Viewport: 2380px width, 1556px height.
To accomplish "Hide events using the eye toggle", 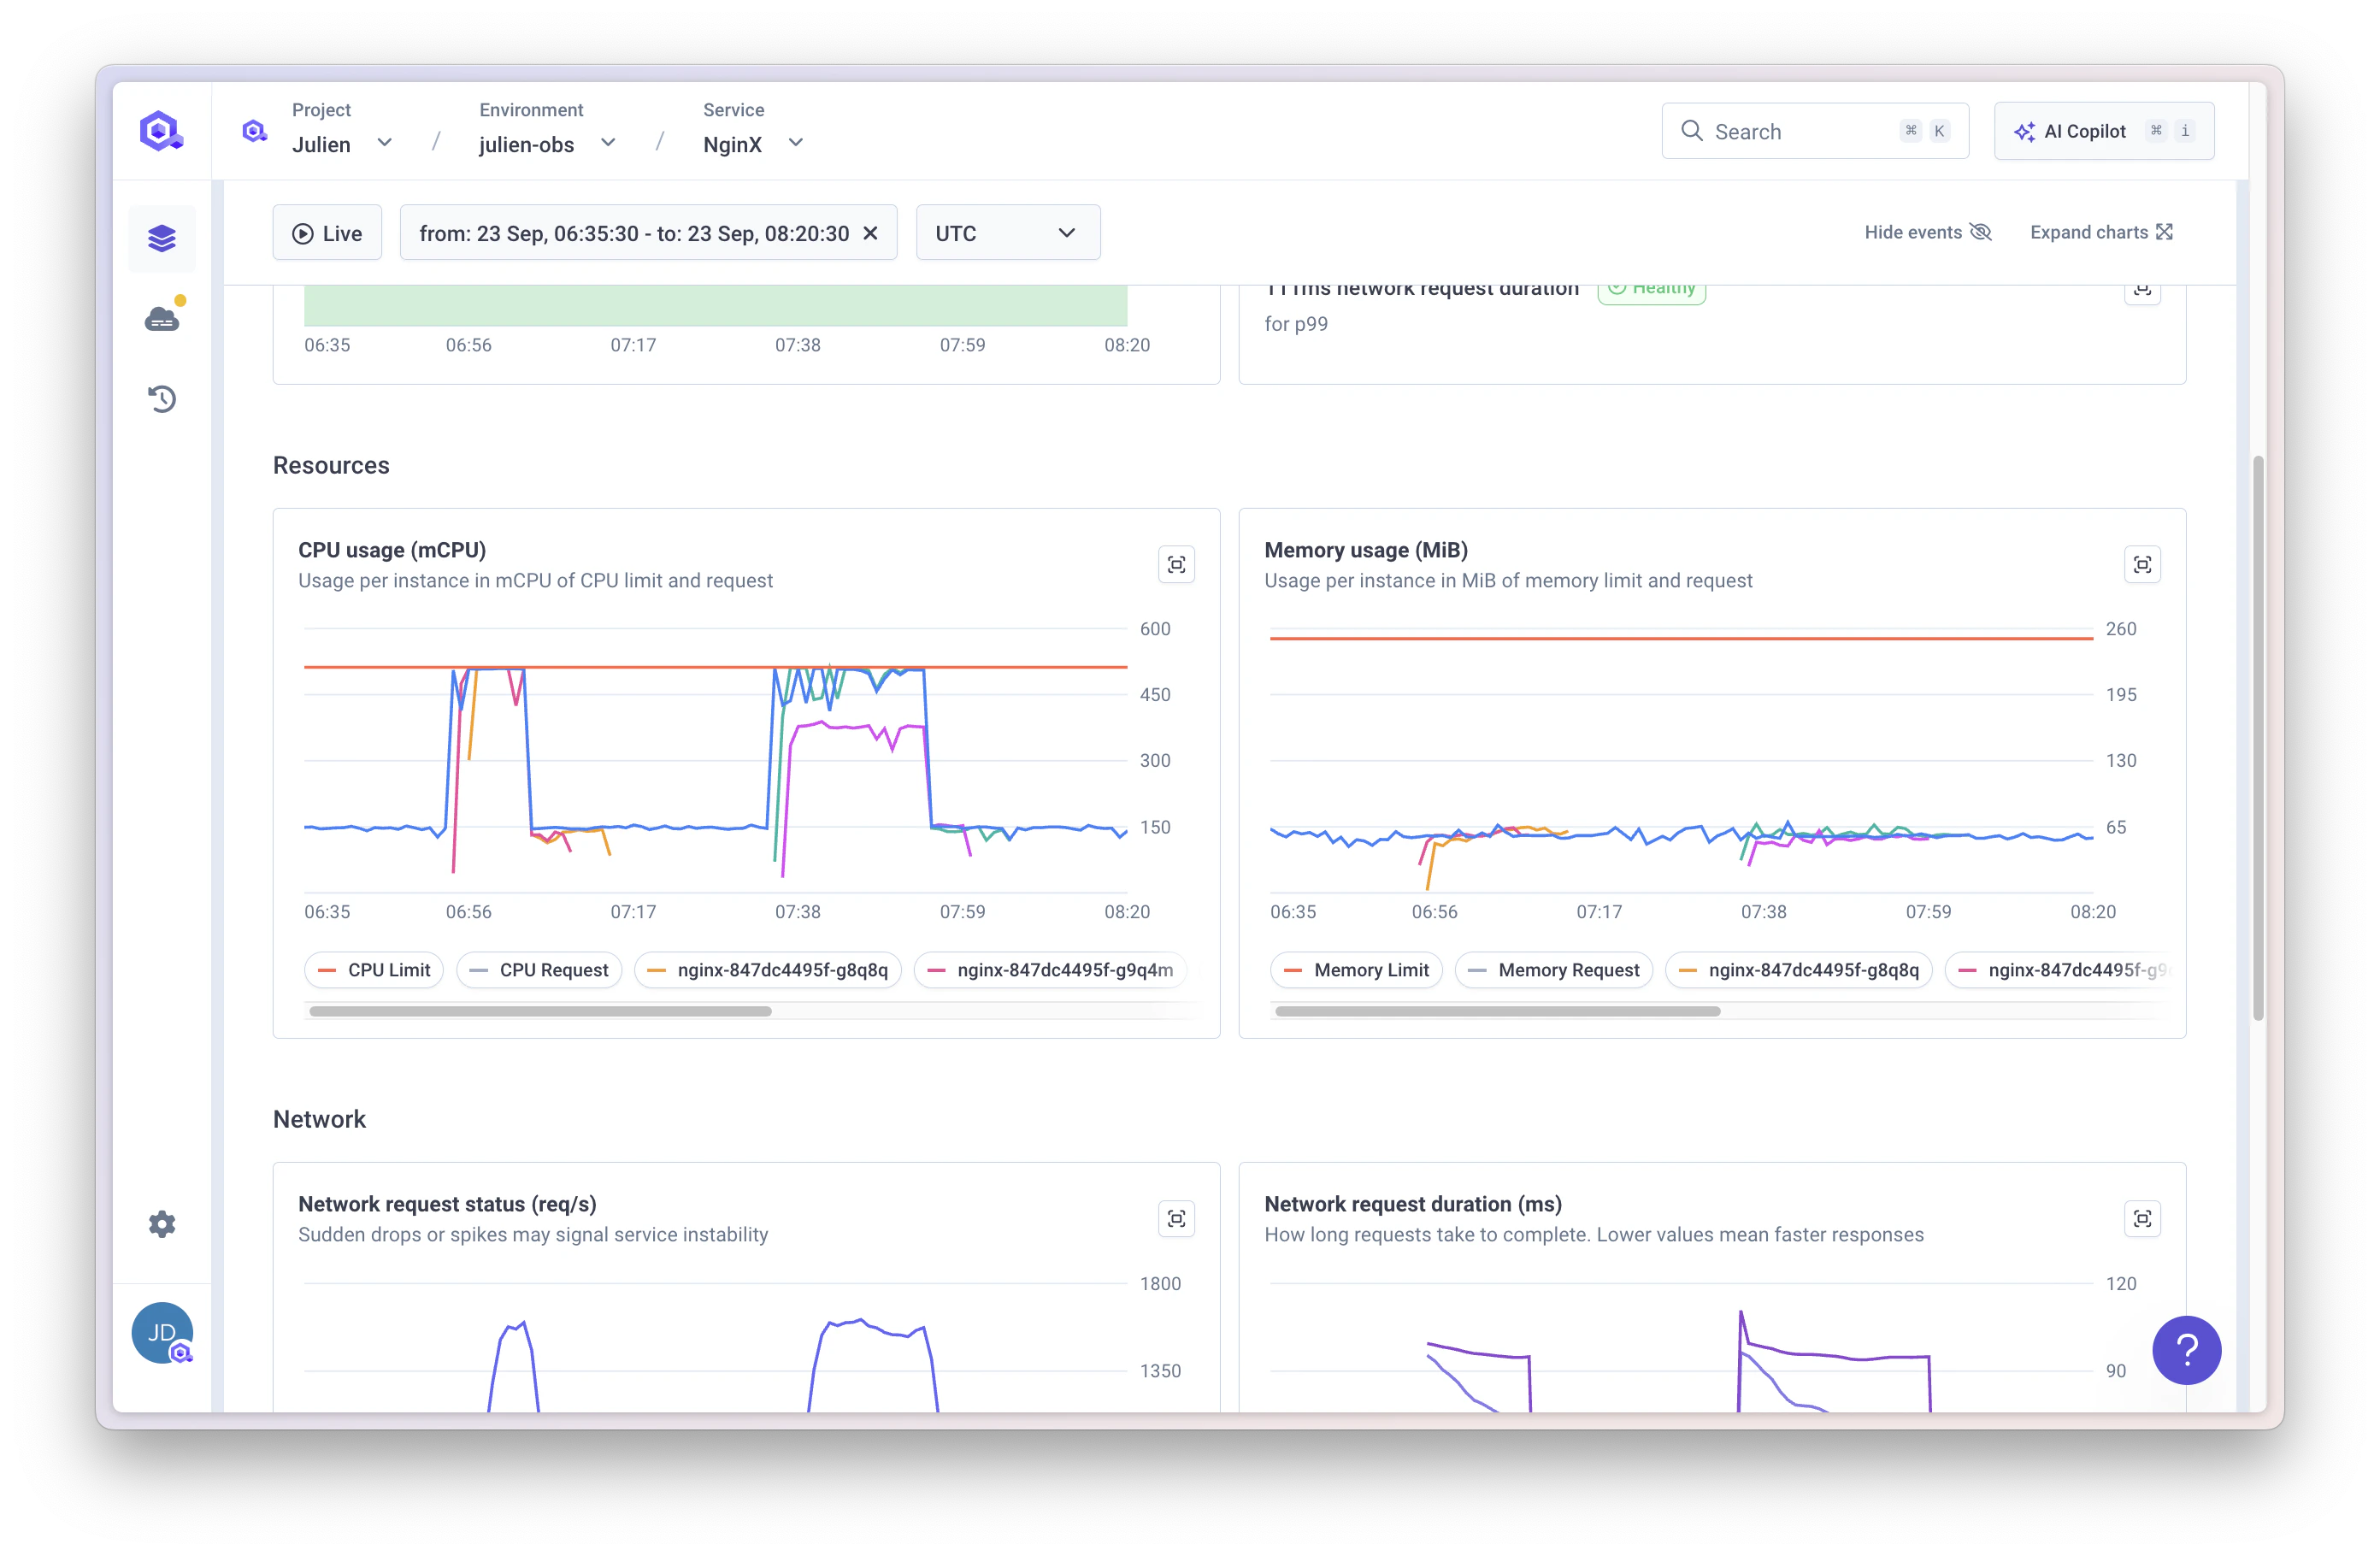I will [1927, 232].
